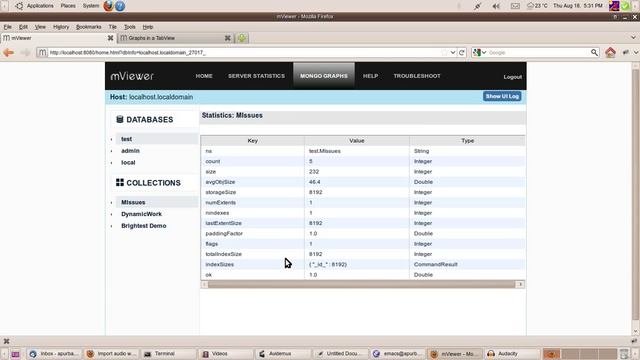640x360 pixels.
Task: Close the mViewer browser tab
Action: [110, 38]
